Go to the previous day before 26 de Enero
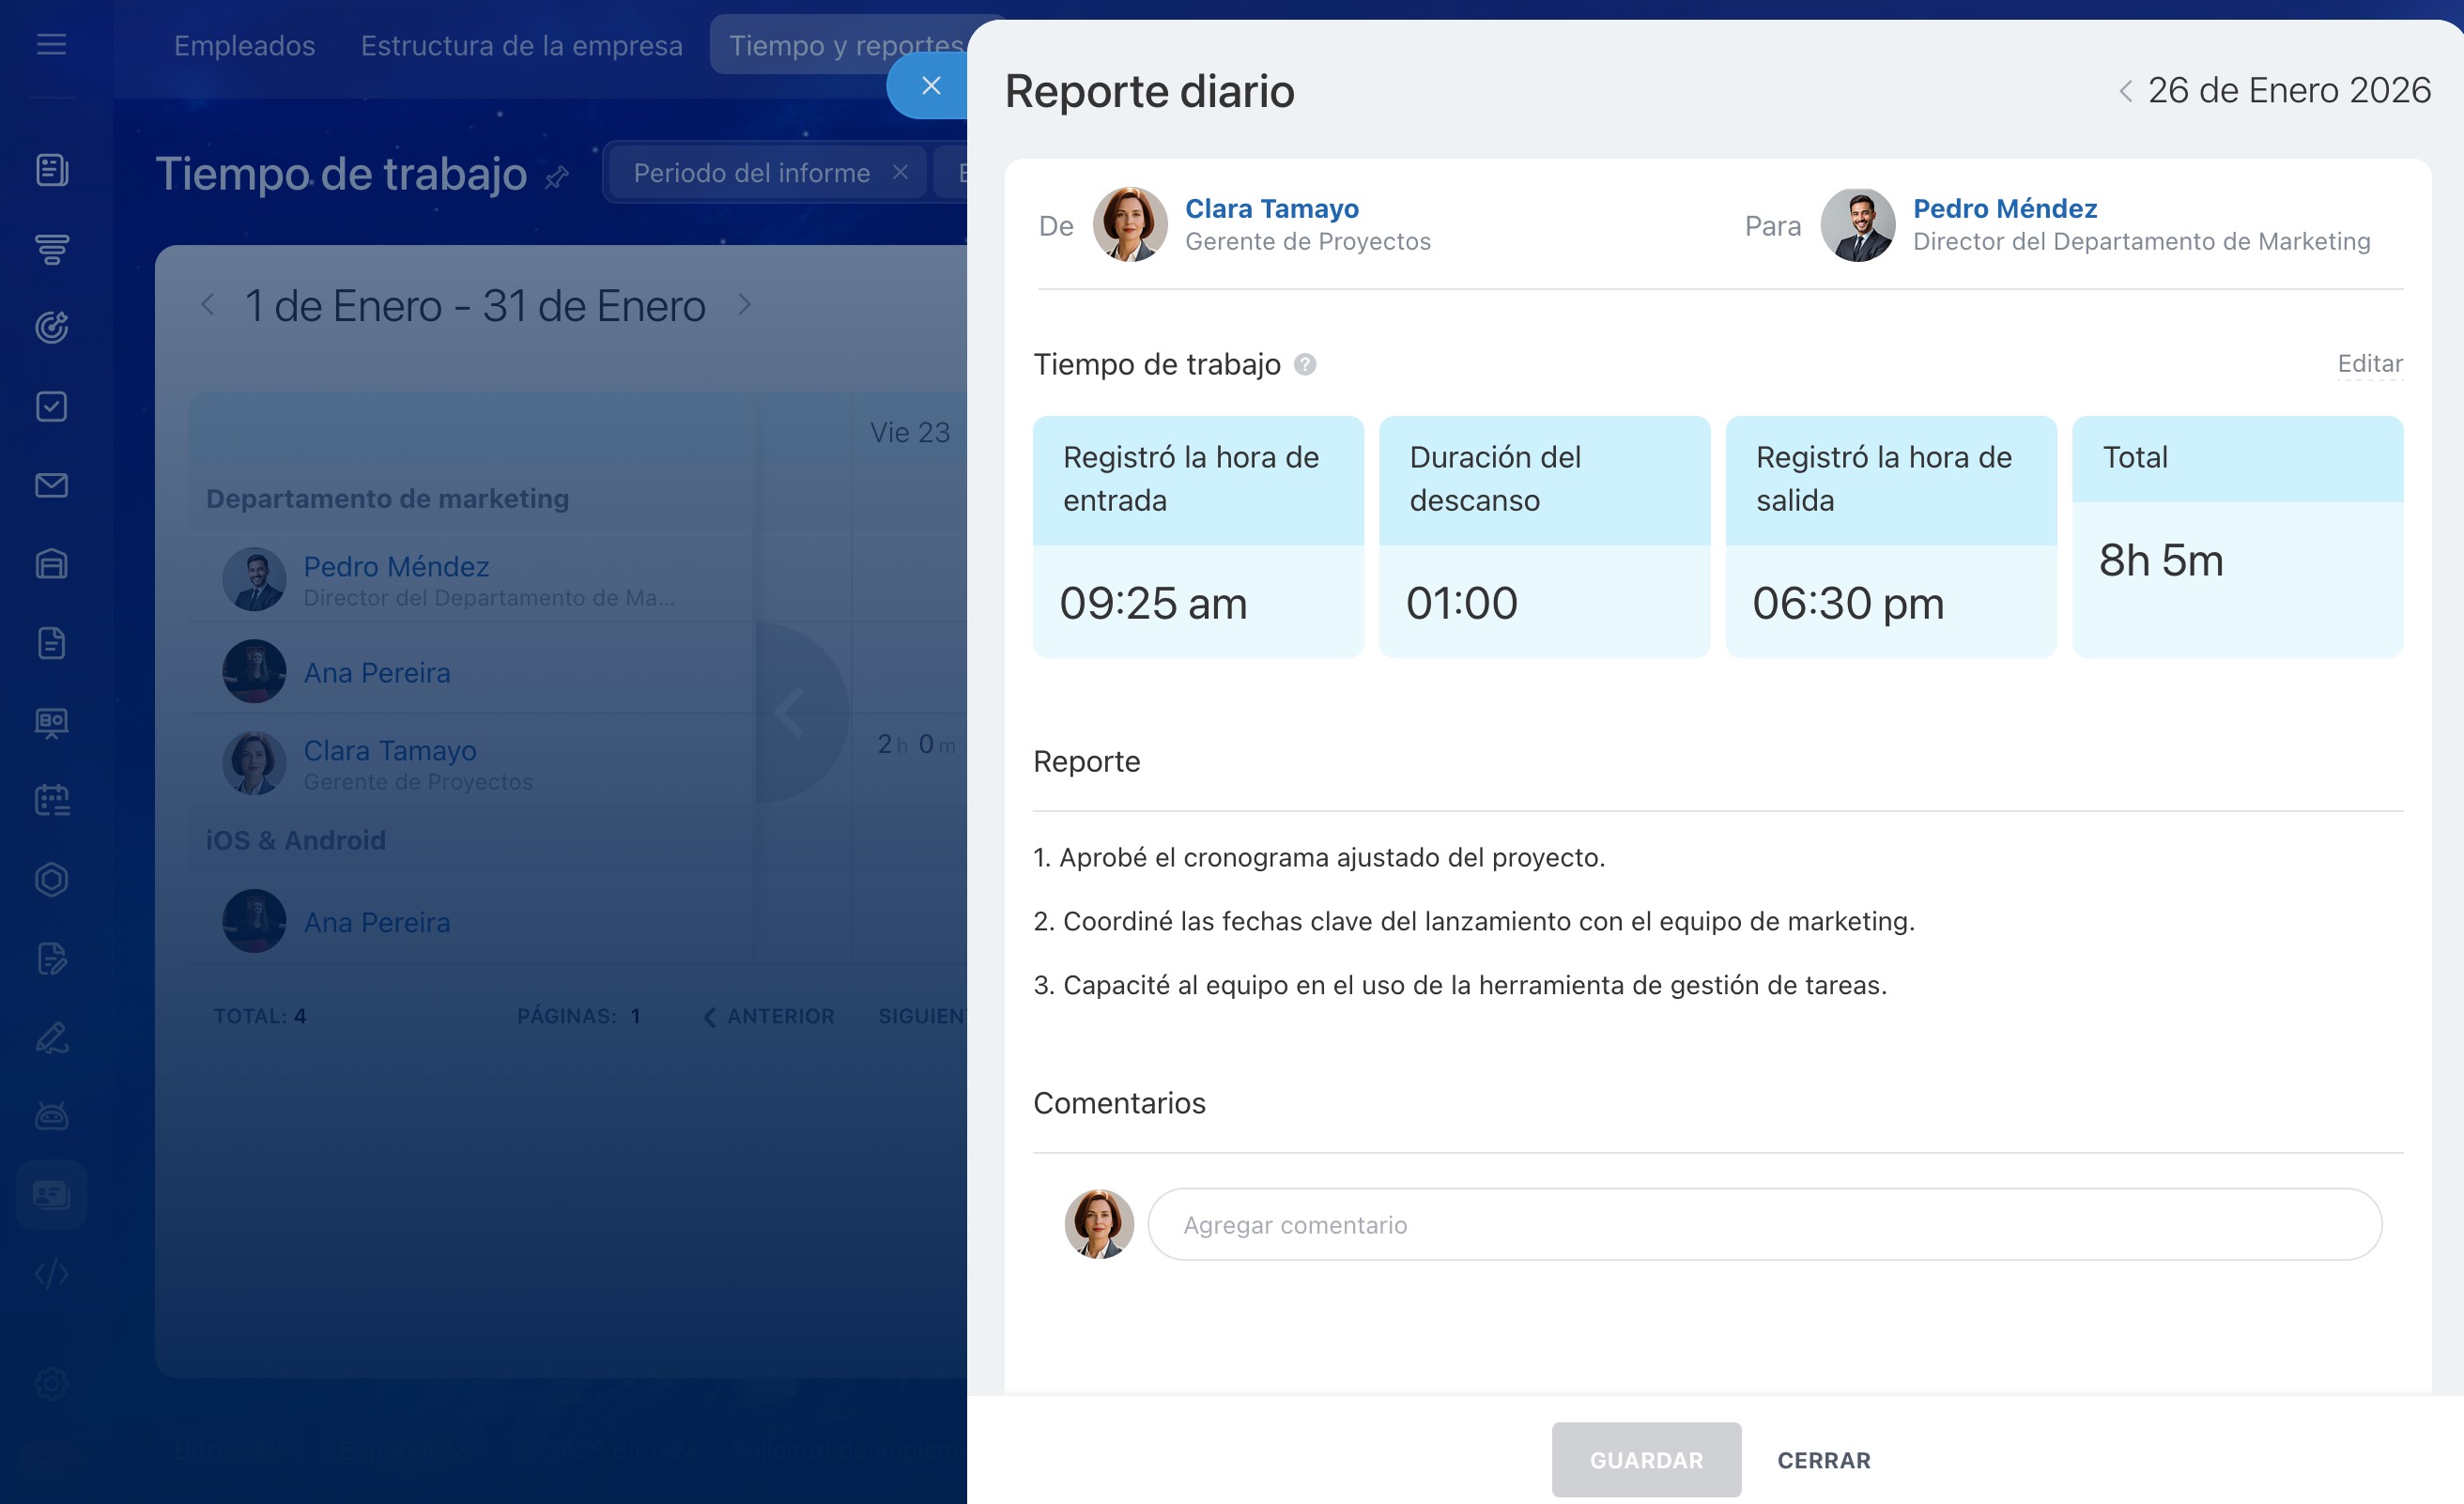 pyautogui.click(x=2125, y=91)
